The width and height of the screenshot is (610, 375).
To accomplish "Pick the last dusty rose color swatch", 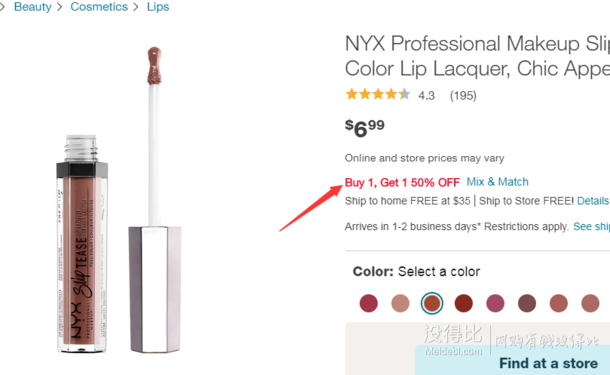I will 590,303.
